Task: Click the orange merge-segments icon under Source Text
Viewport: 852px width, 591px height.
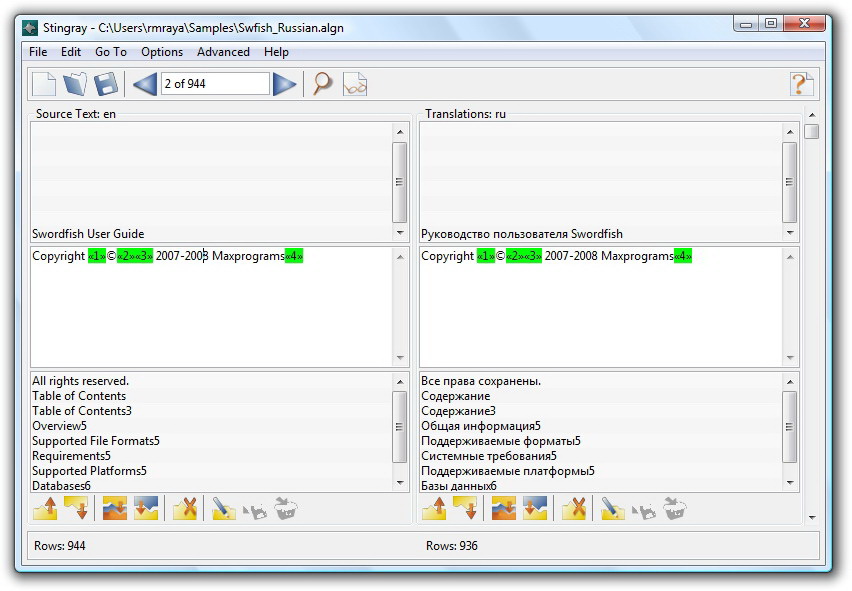Action: [115, 509]
